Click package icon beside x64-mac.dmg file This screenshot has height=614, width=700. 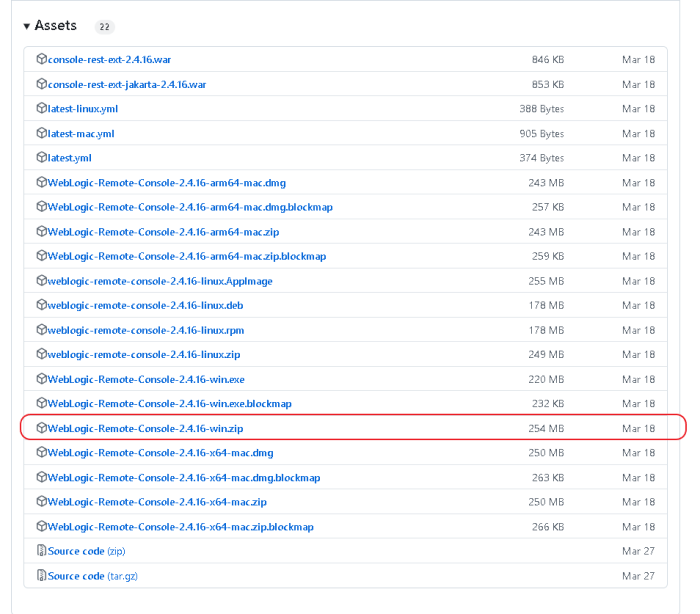(x=42, y=452)
